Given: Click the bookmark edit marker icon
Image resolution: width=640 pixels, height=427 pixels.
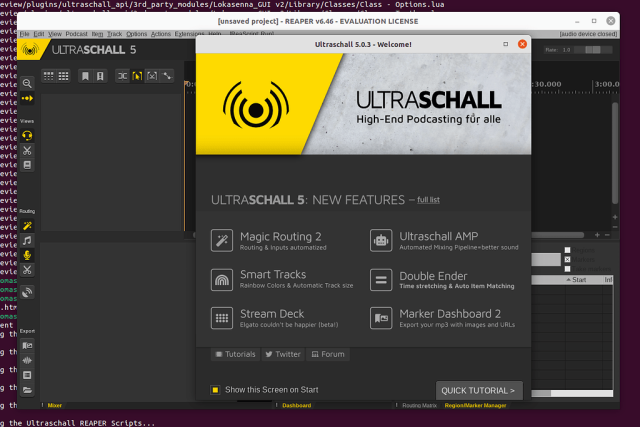Looking at the screenshot, I should (x=100, y=76).
